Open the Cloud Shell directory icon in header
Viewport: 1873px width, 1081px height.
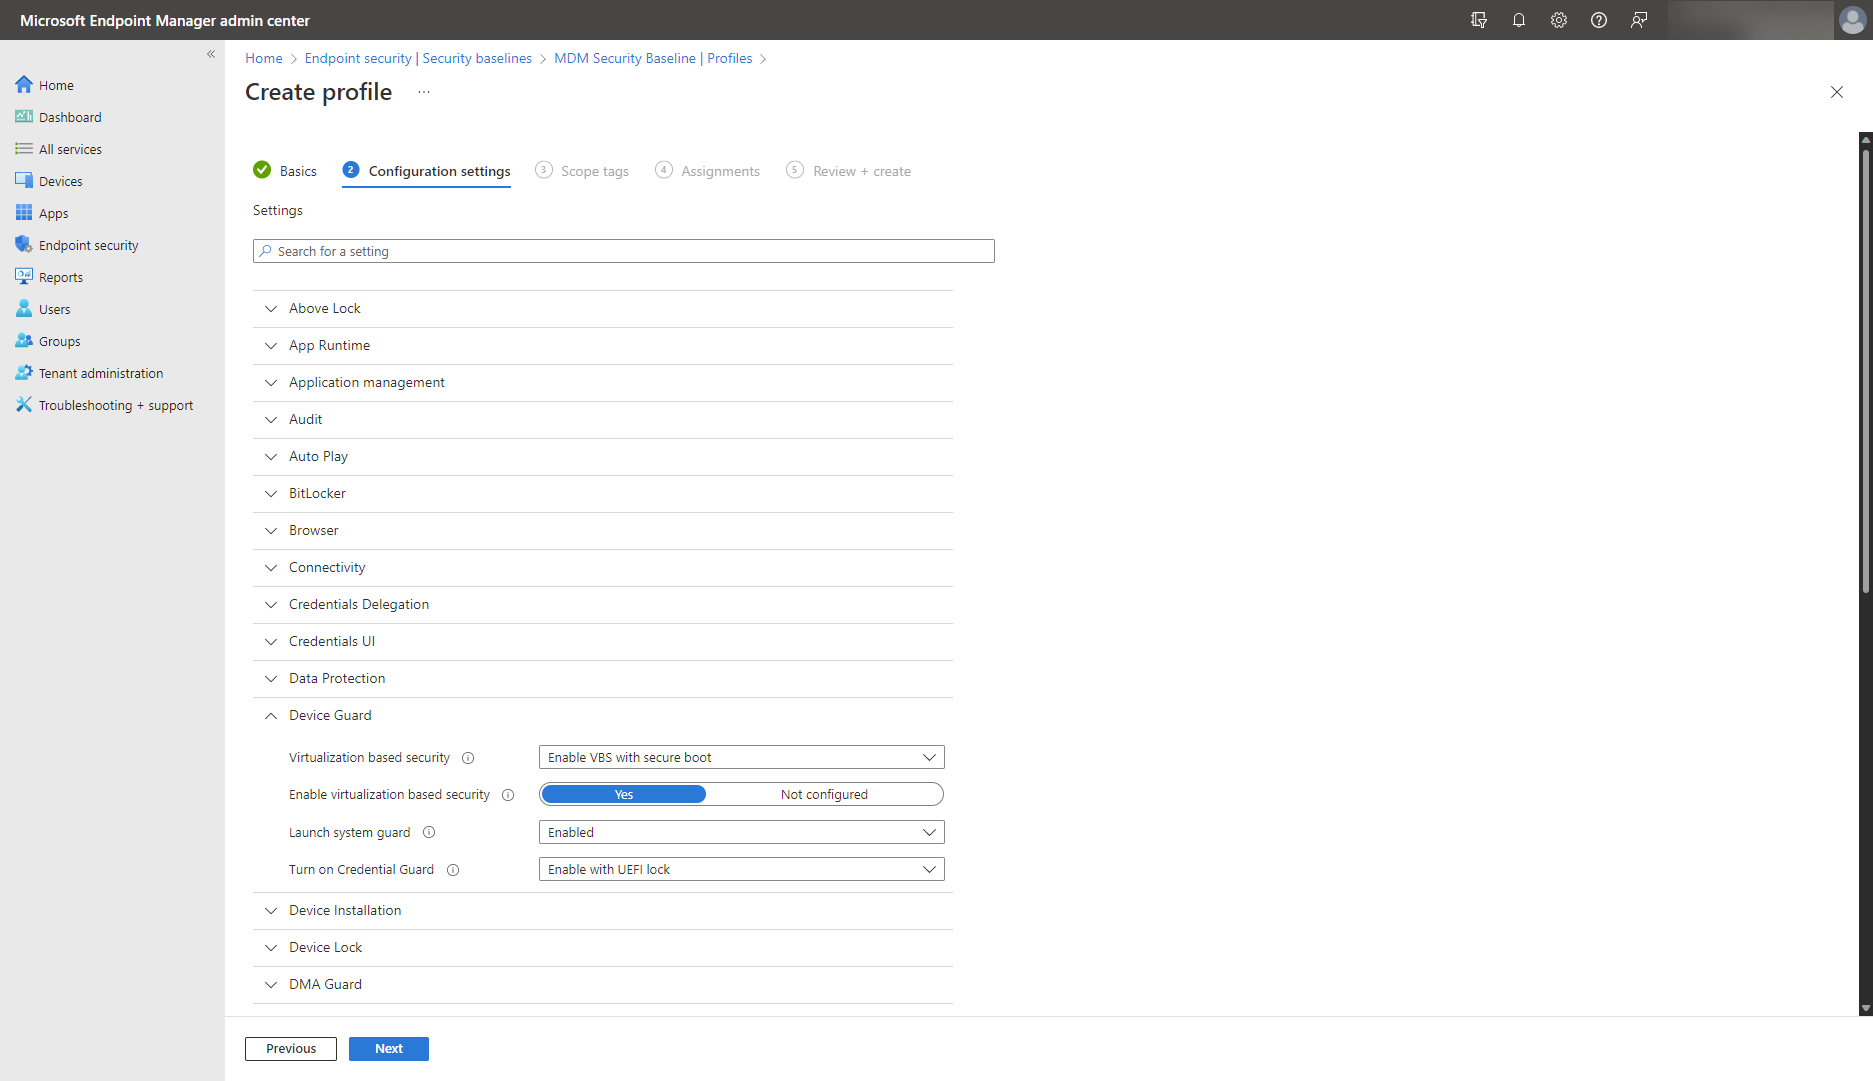(1479, 20)
